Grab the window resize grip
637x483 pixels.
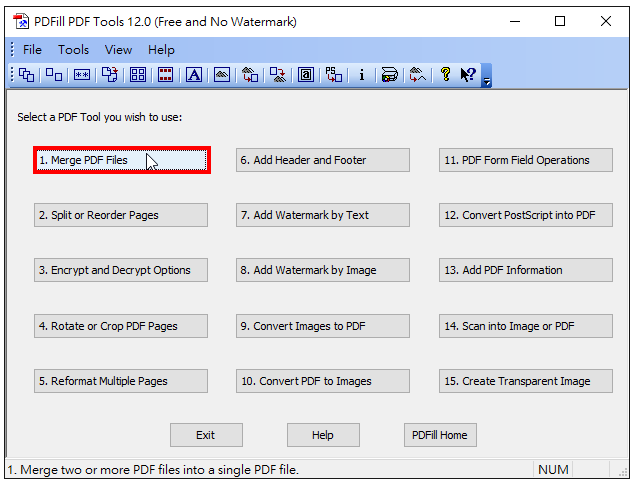623,472
